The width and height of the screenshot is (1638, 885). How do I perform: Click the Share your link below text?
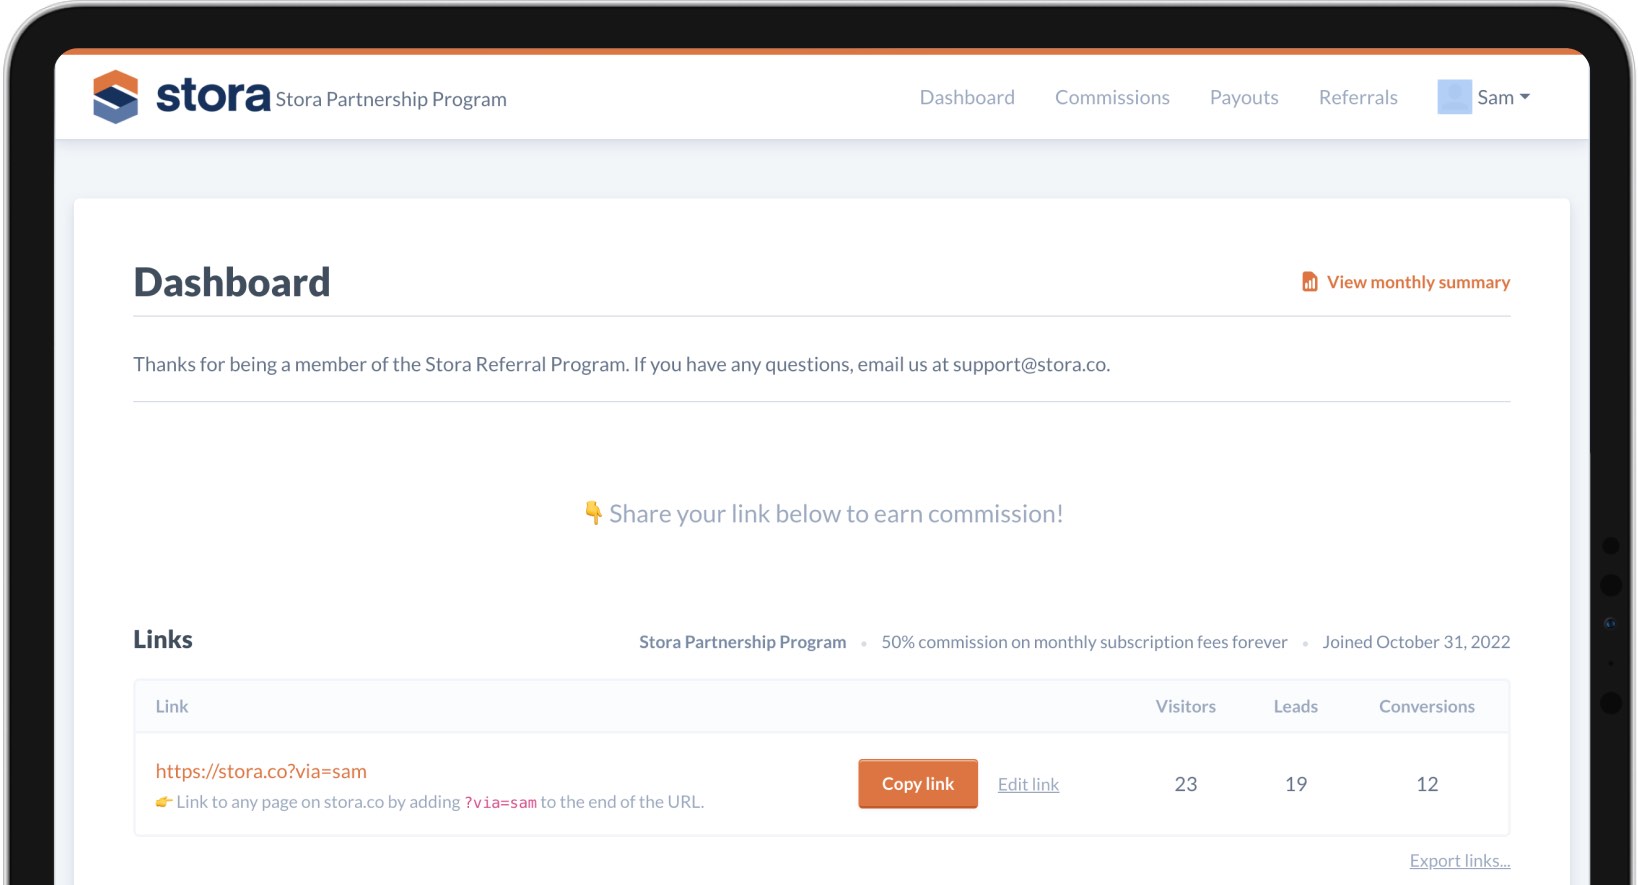point(836,514)
